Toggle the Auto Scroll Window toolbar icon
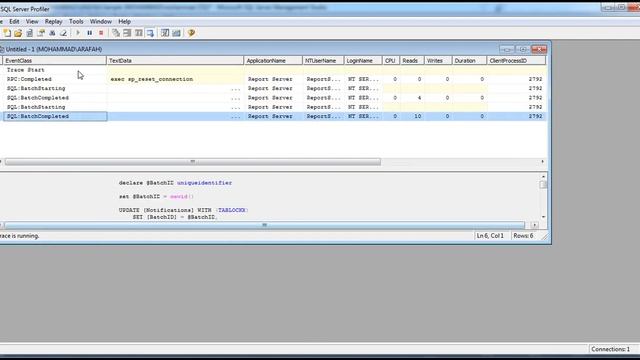This screenshot has height=360, width=640. click(x=150, y=33)
